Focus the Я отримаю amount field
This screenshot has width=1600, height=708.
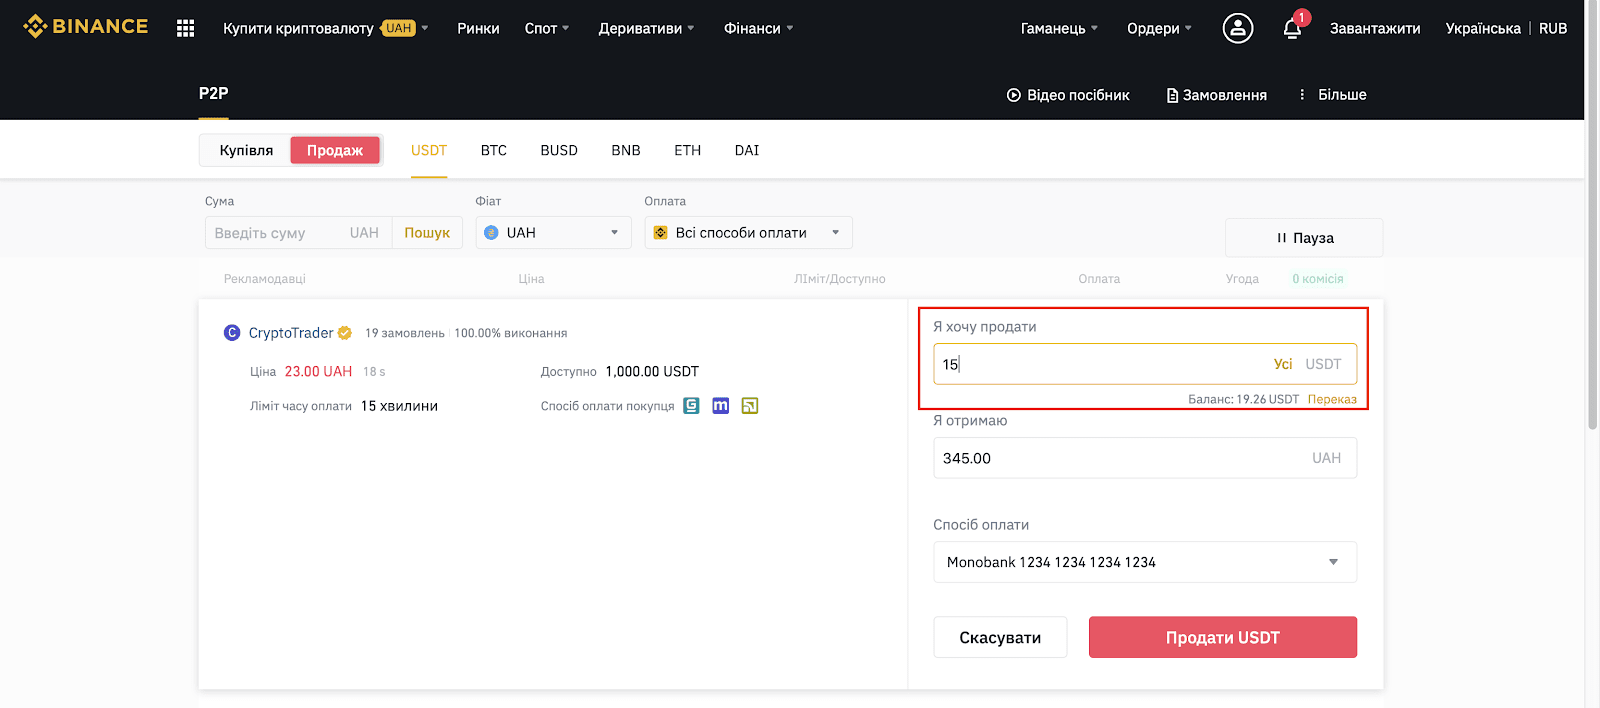(1145, 458)
